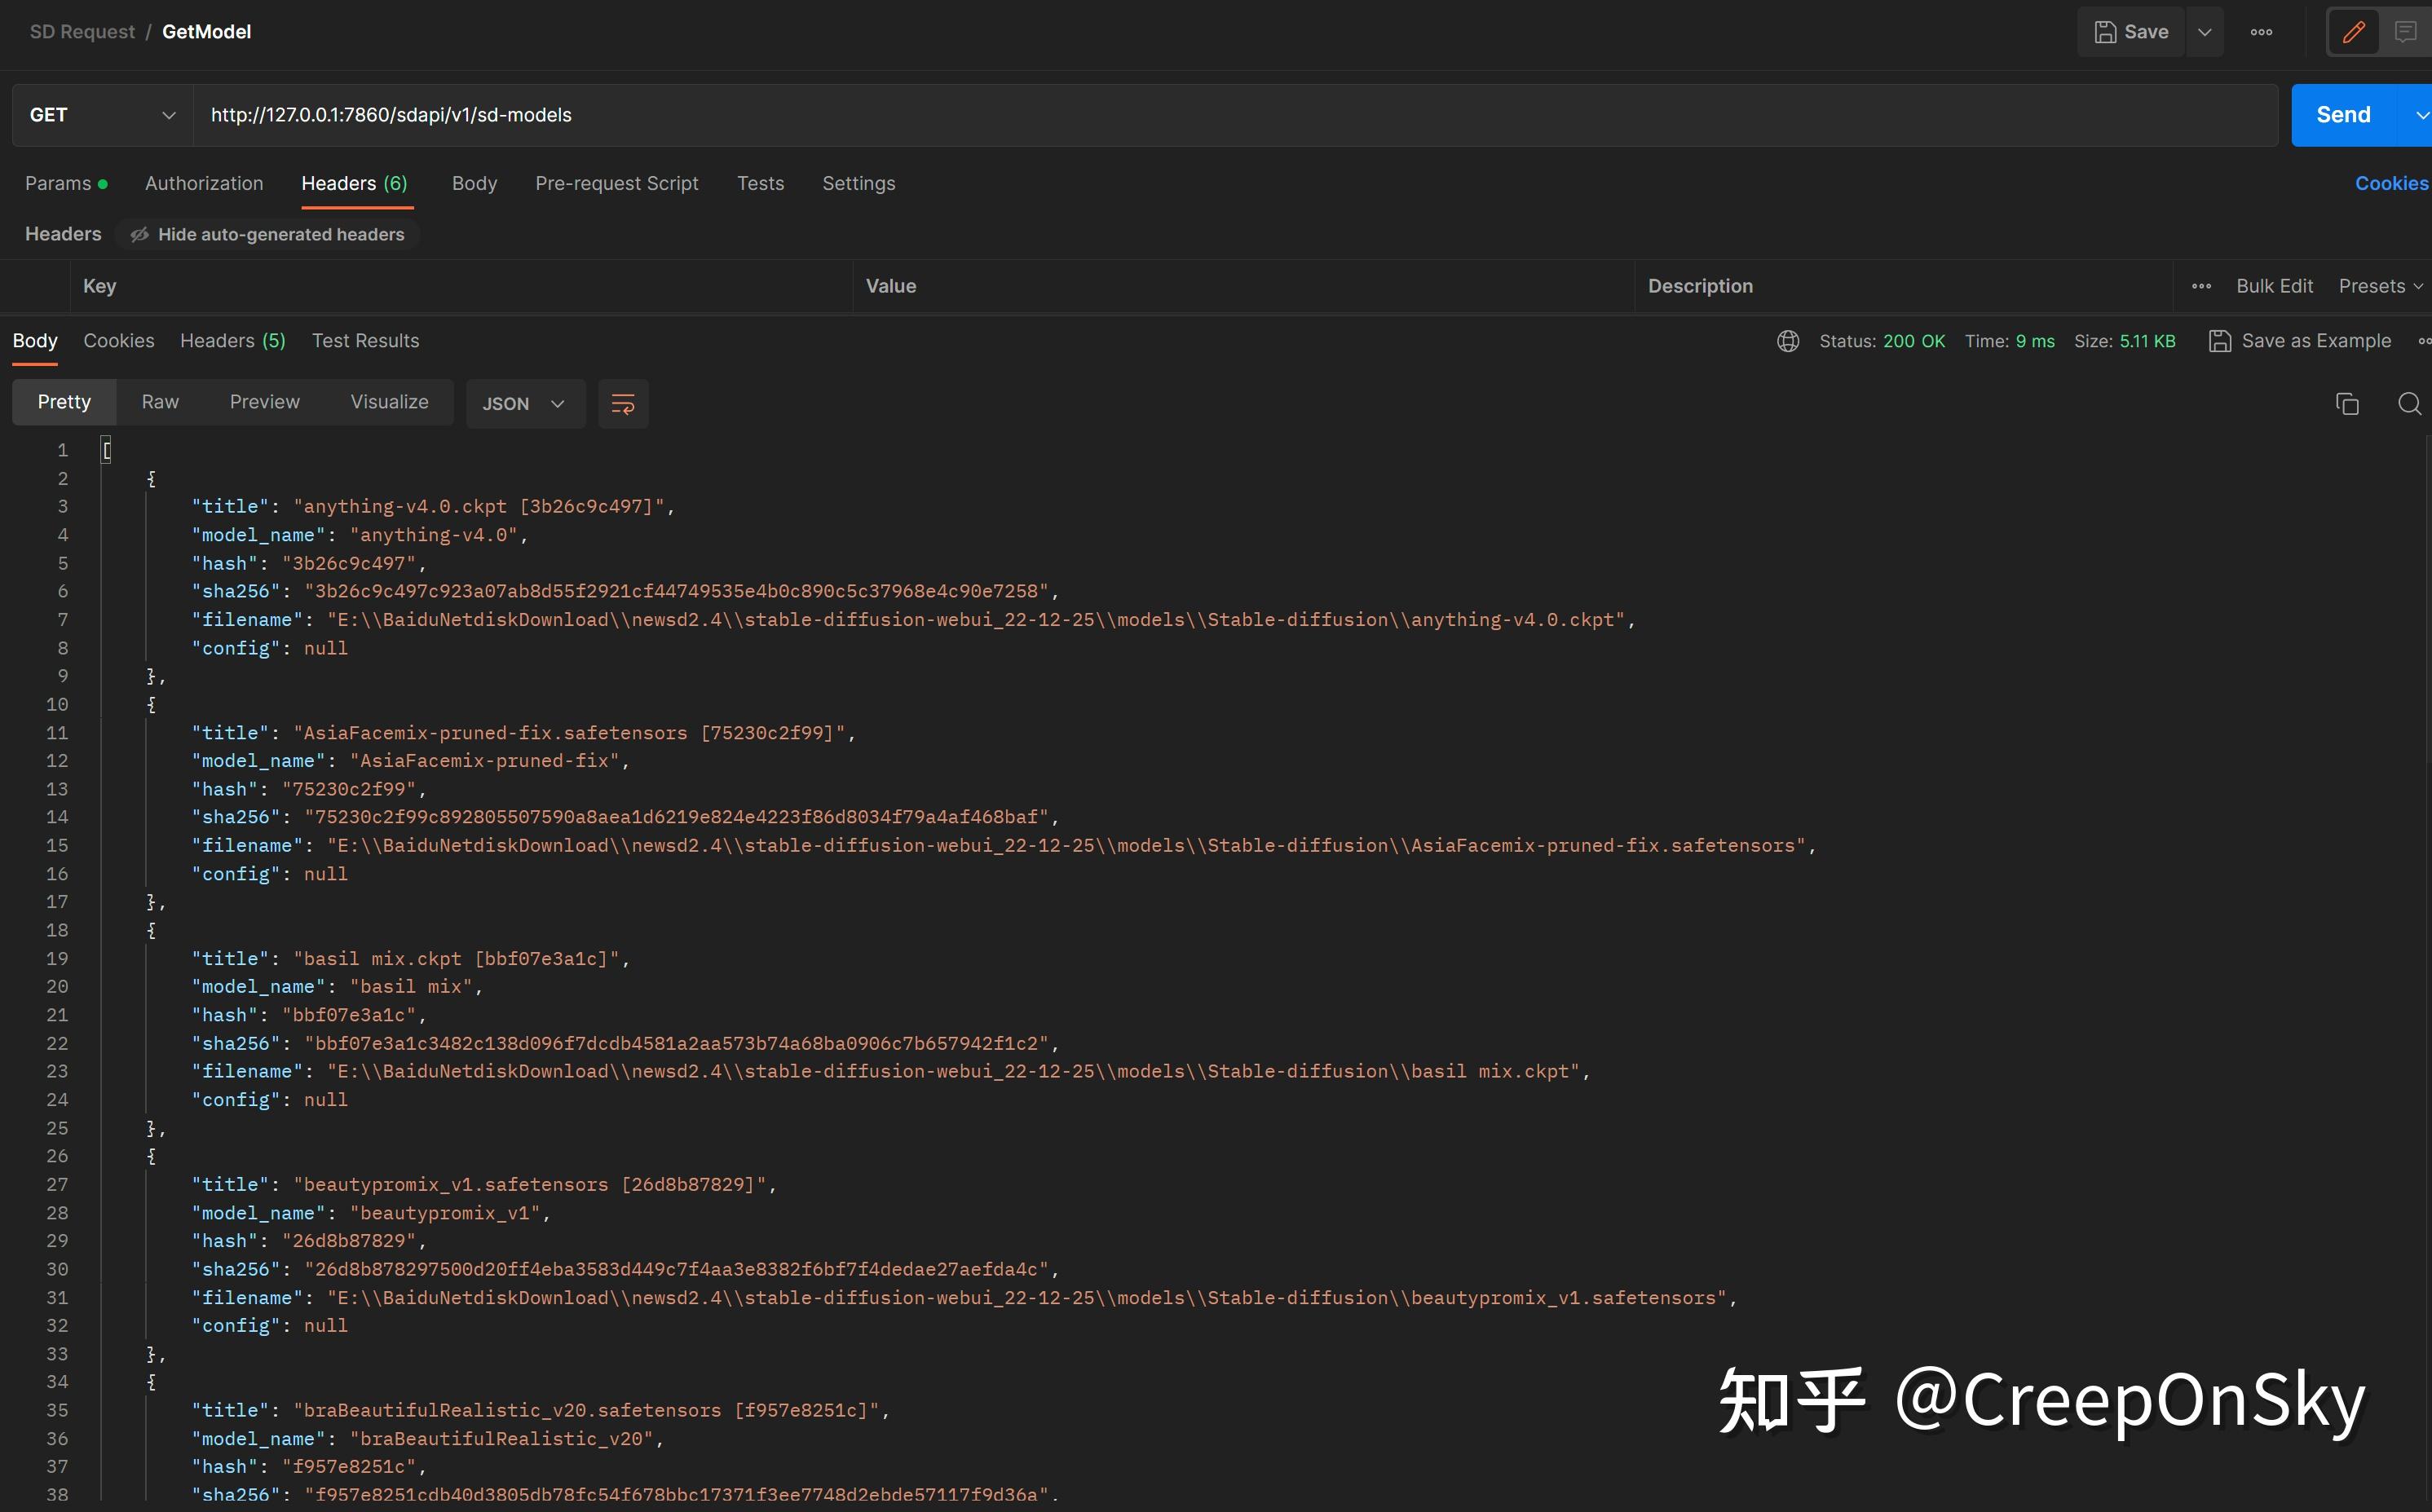Click Bulk Edit for headers
This screenshot has width=2432, height=1512.
click(2274, 286)
